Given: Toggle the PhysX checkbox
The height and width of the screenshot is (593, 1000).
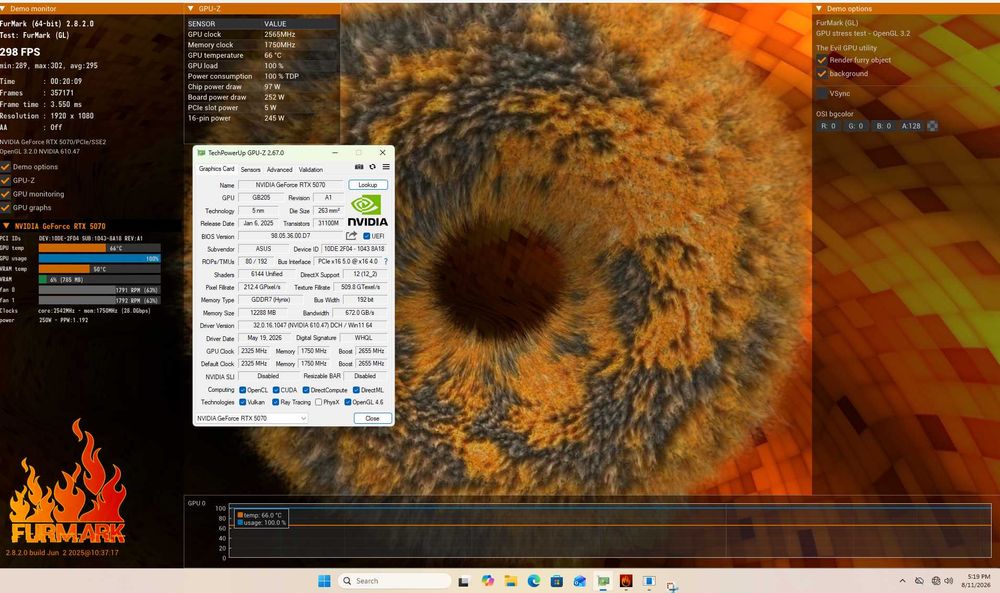Looking at the screenshot, I should (318, 402).
